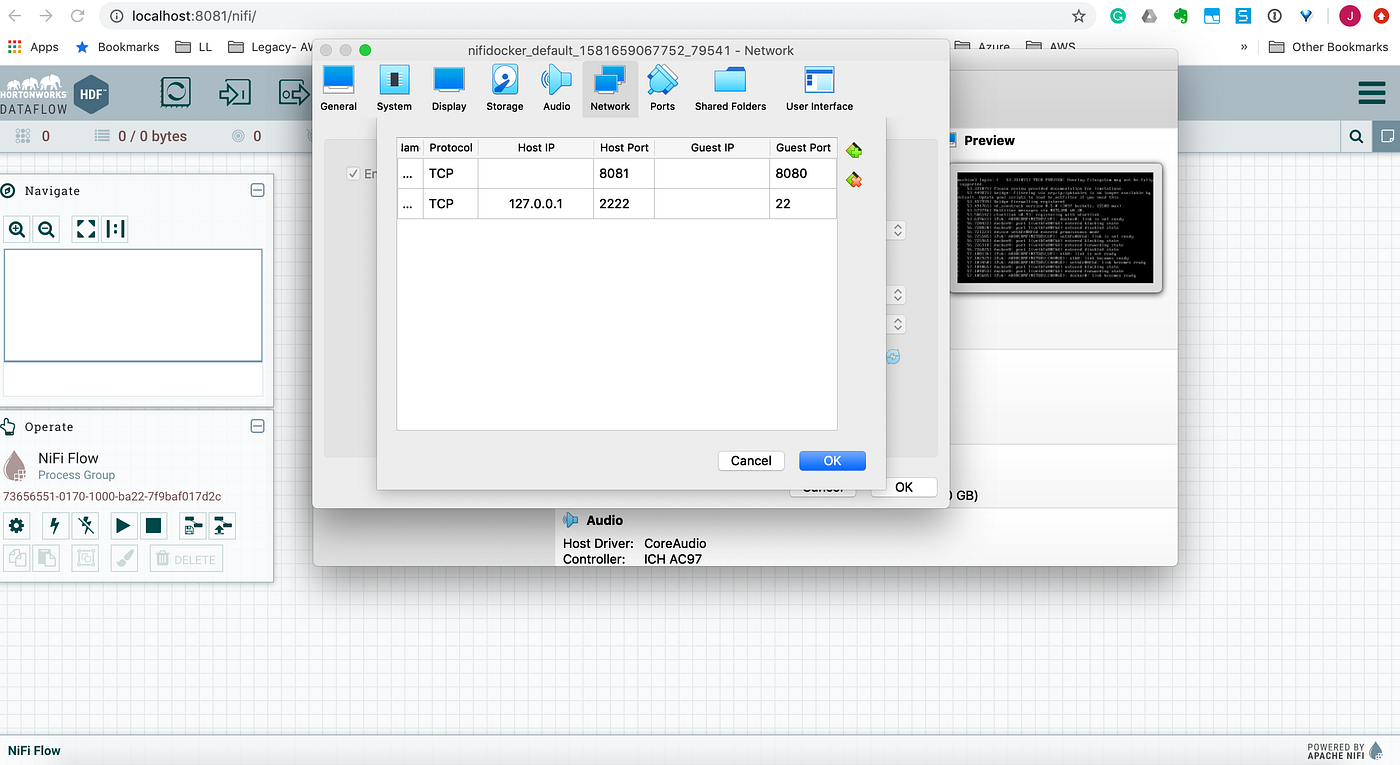Add Input Port component in NiFi
This screenshot has width=1400, height=765.
tap(234, 93)
